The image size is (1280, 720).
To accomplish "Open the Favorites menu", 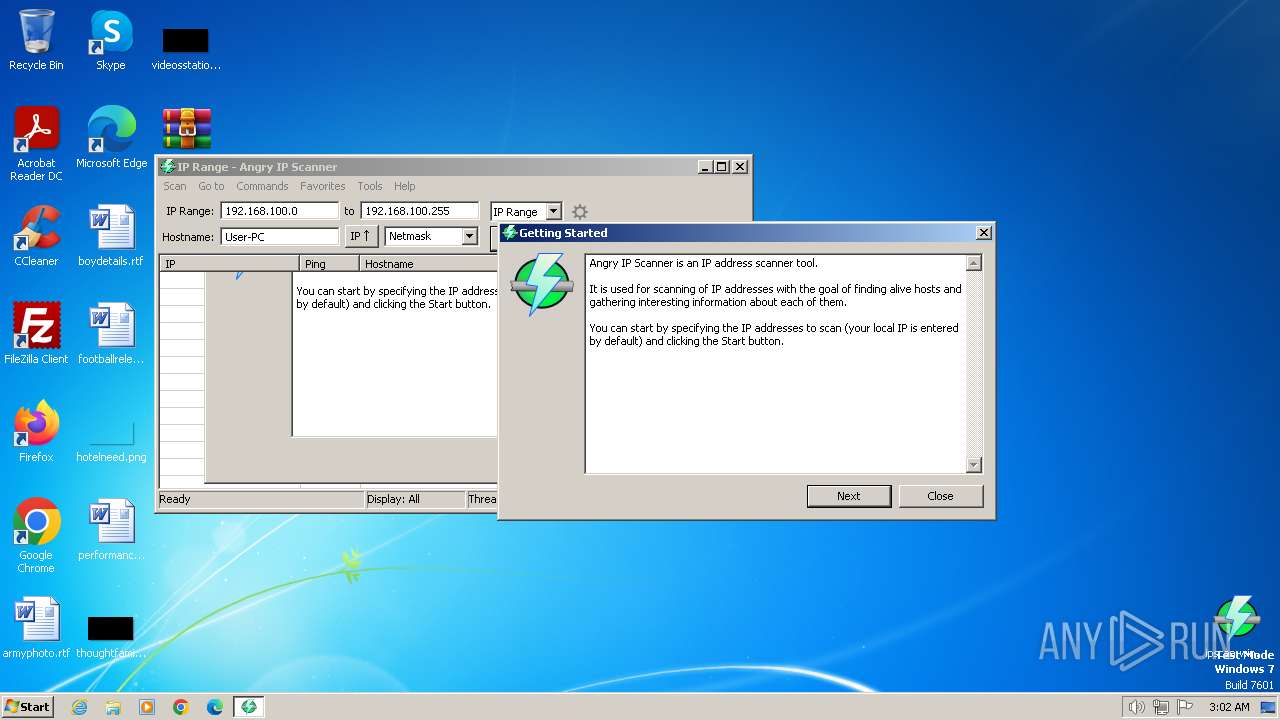I will (x=323, y=186).
